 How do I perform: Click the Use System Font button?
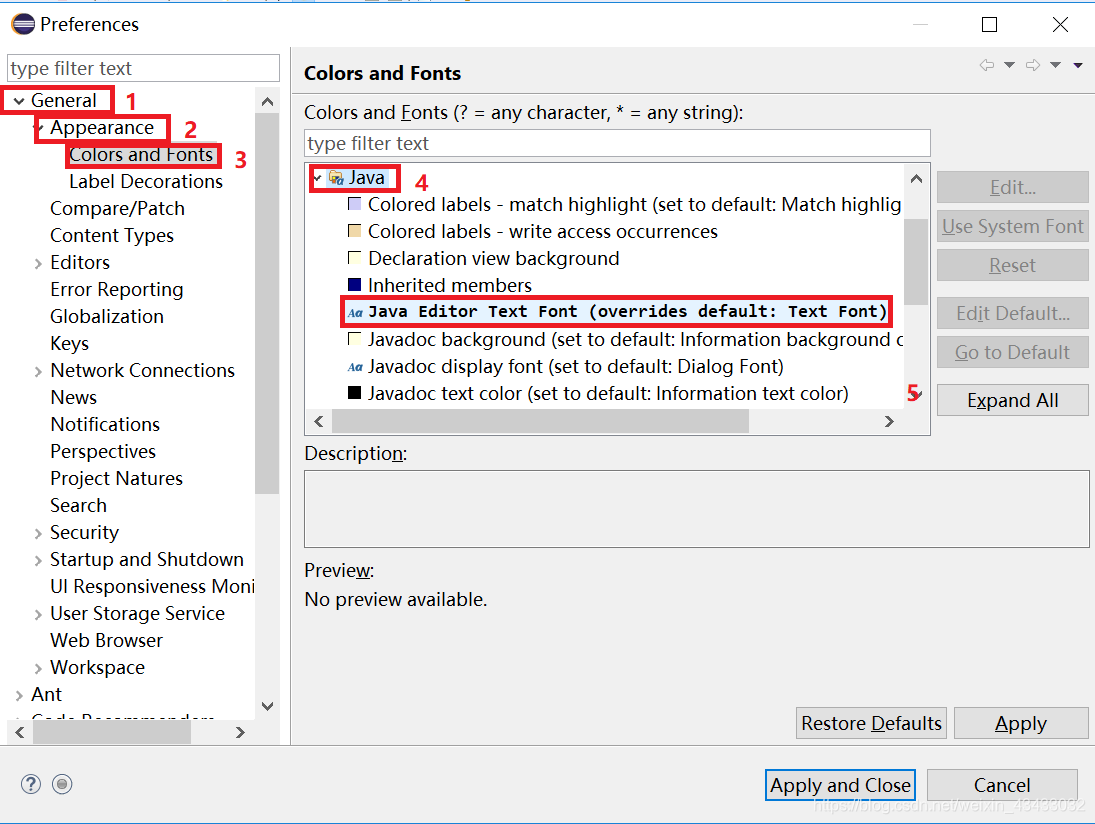coord(1013,226)
